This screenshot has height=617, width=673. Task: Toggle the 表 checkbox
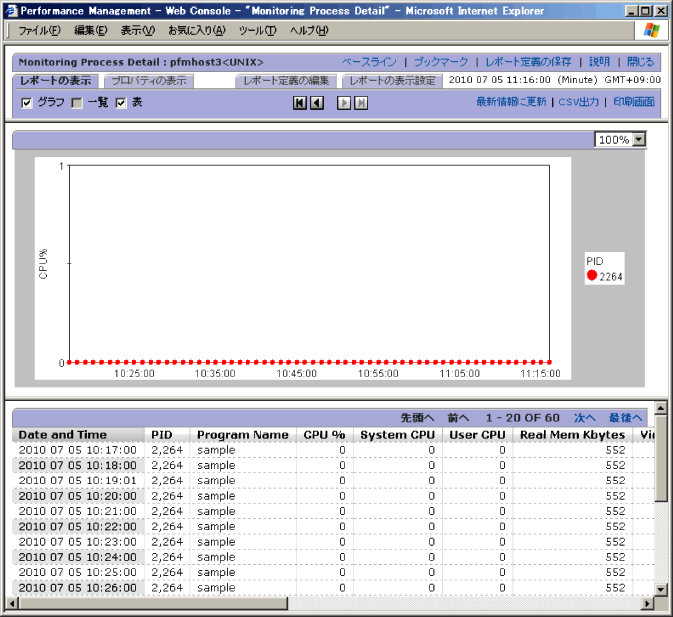[x=121, y=103]
